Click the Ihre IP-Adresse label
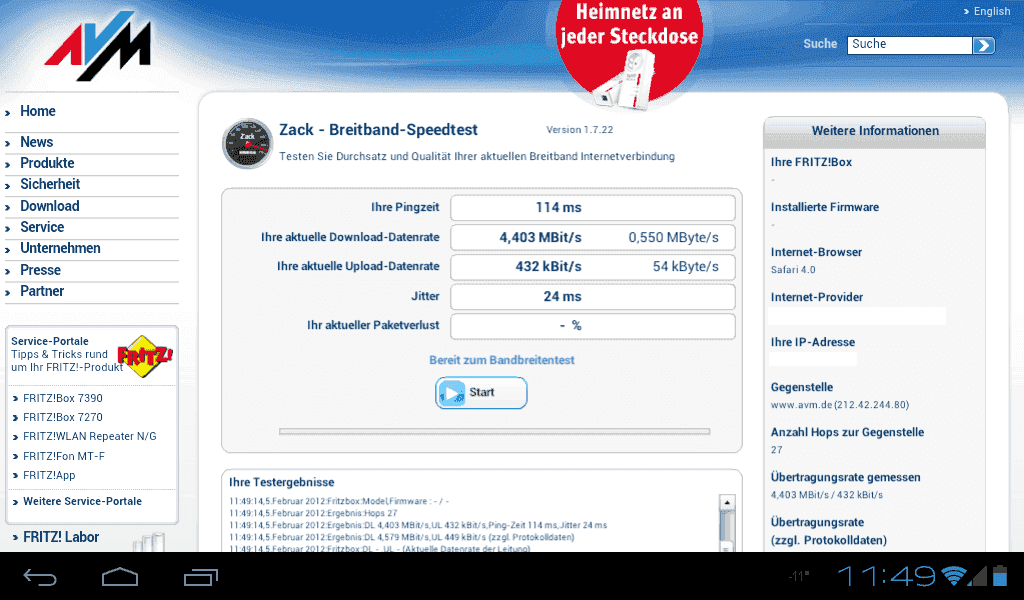Screen dimensions: 1024x600 812,342
